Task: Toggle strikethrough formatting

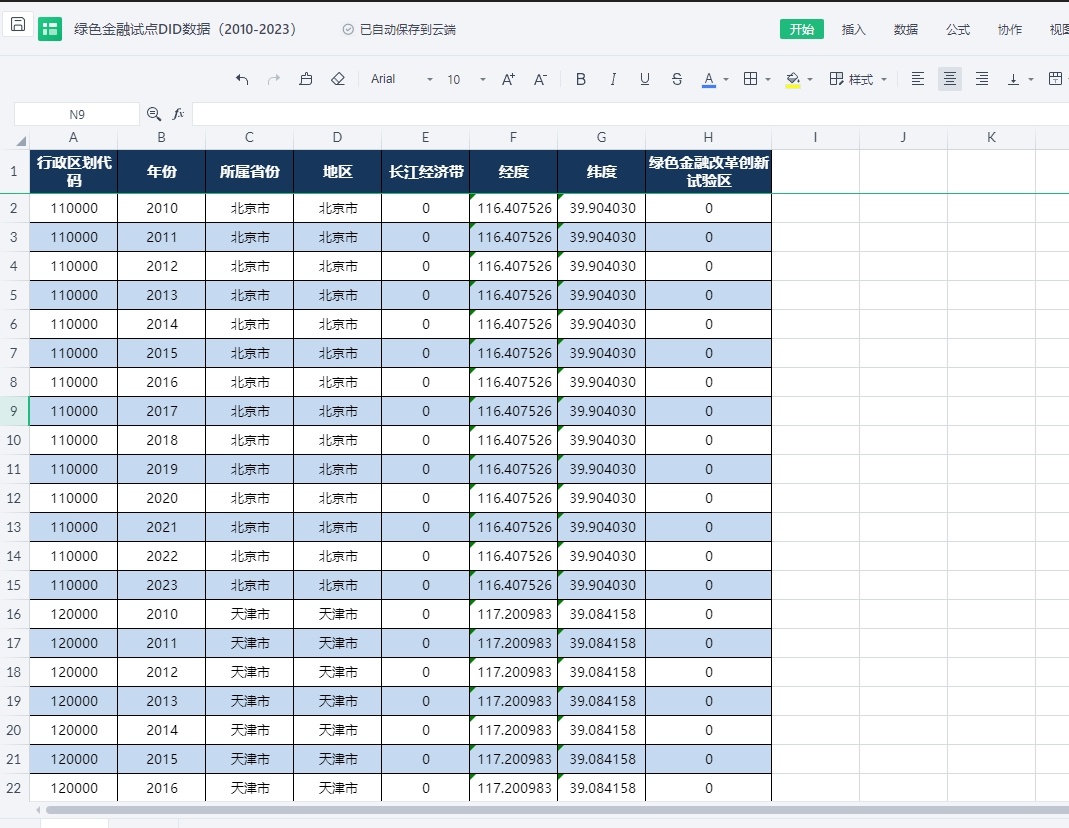Action: tap(677, 79)
